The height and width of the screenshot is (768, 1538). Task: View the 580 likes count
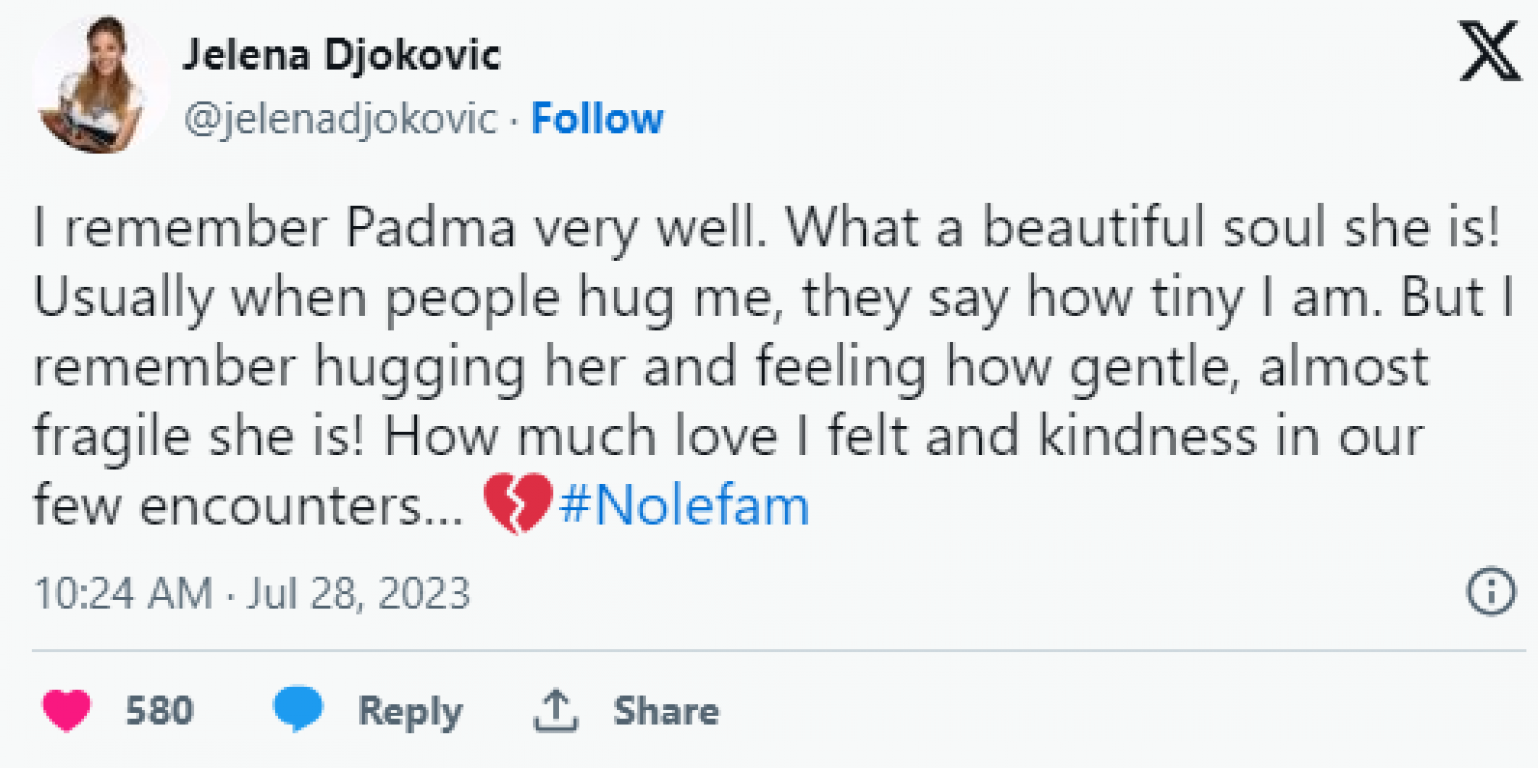159,711
